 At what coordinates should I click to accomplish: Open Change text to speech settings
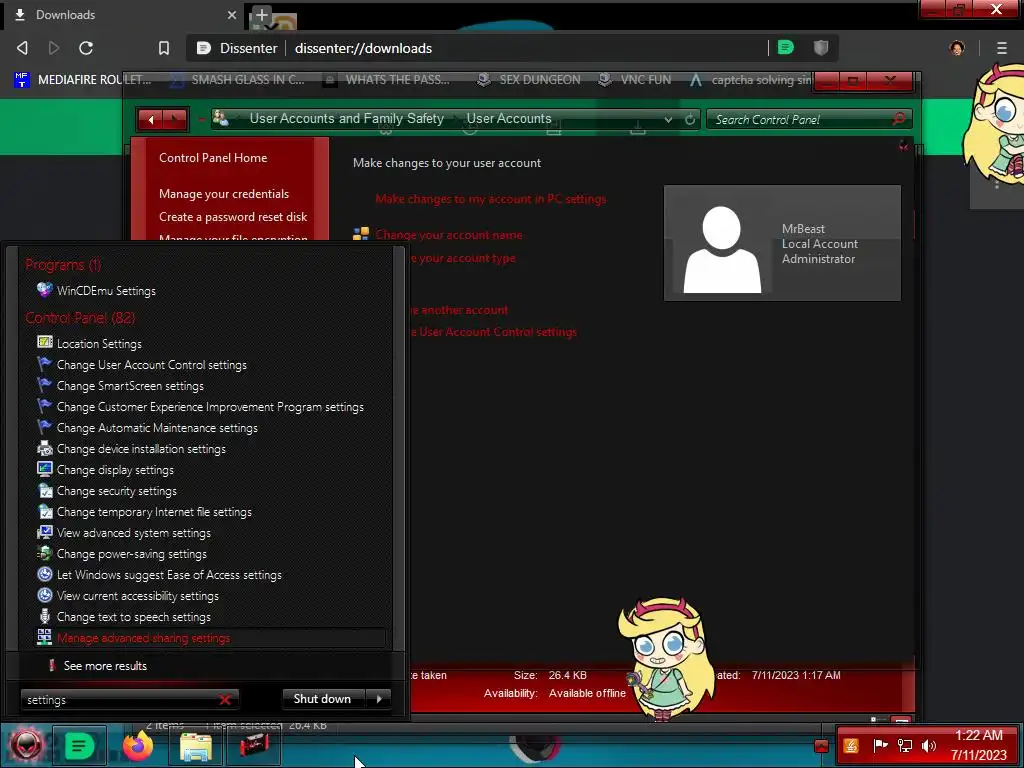124,616
